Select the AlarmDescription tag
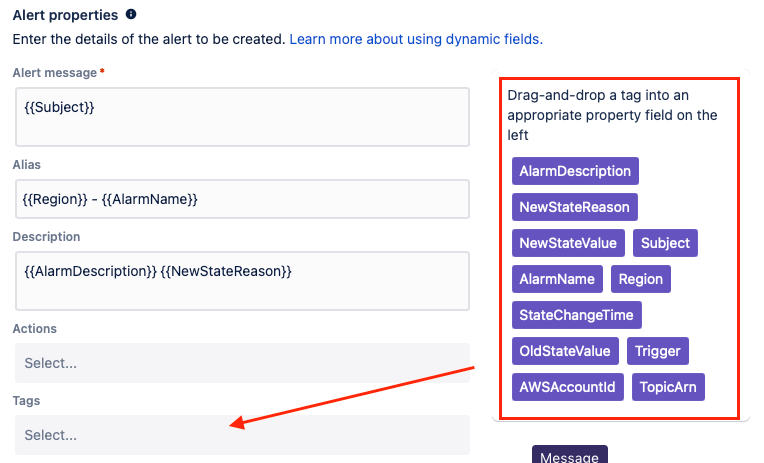The height and width of the screenshot is (463, 764). pyautogui.click(x=575, y=171)
